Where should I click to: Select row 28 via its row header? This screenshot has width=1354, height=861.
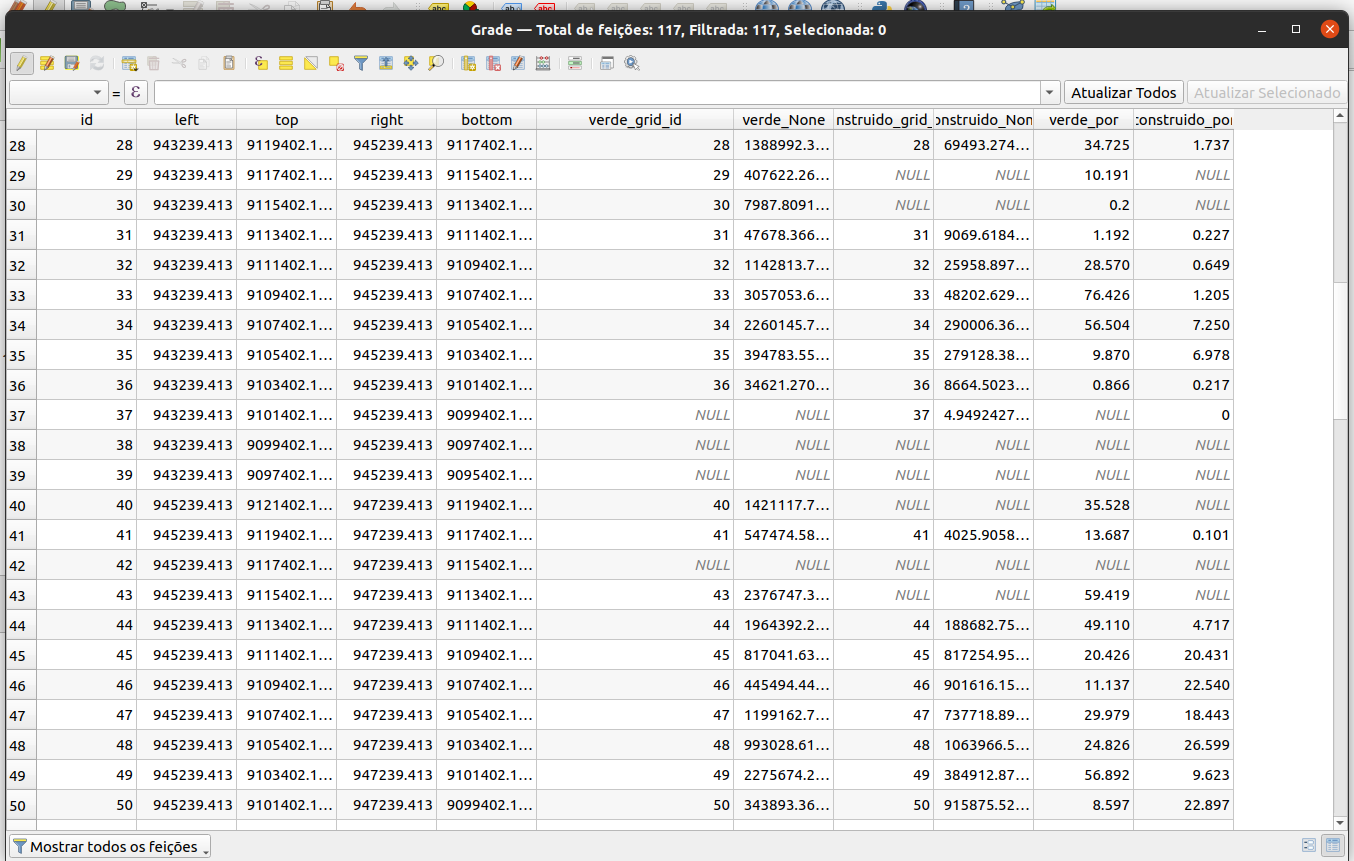coord(21,145)
